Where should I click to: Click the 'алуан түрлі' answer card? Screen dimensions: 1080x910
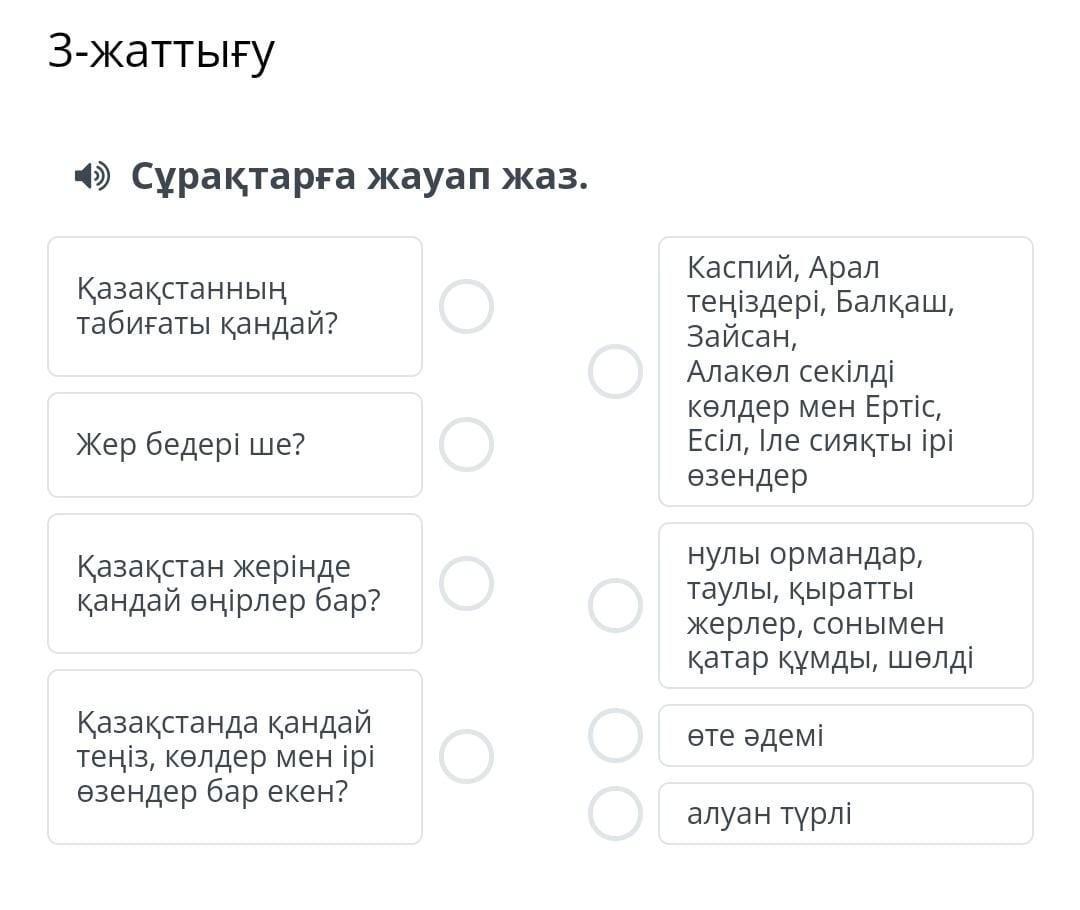pyautogui.click(x=845, y=814)
